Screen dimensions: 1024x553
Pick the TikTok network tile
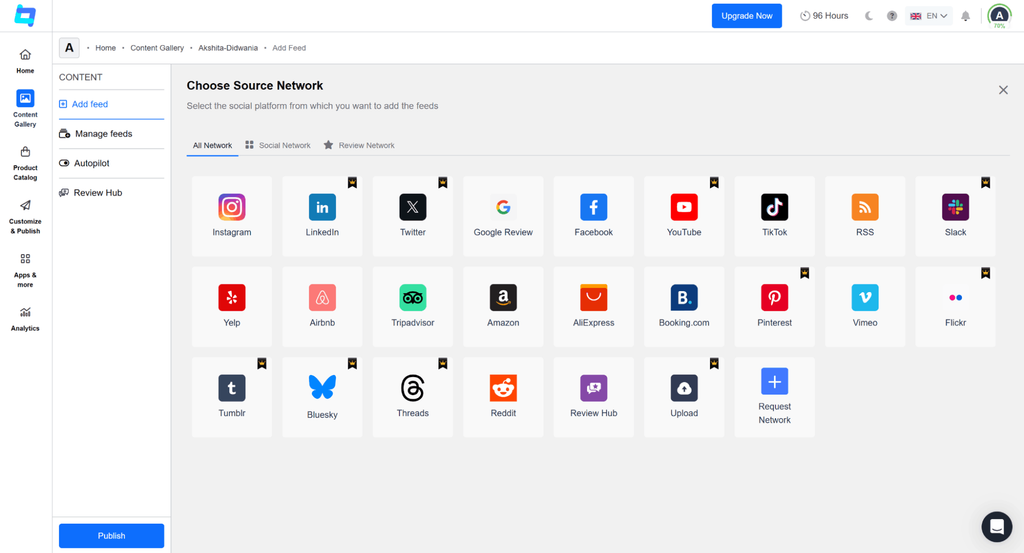(x=775, y=216)
